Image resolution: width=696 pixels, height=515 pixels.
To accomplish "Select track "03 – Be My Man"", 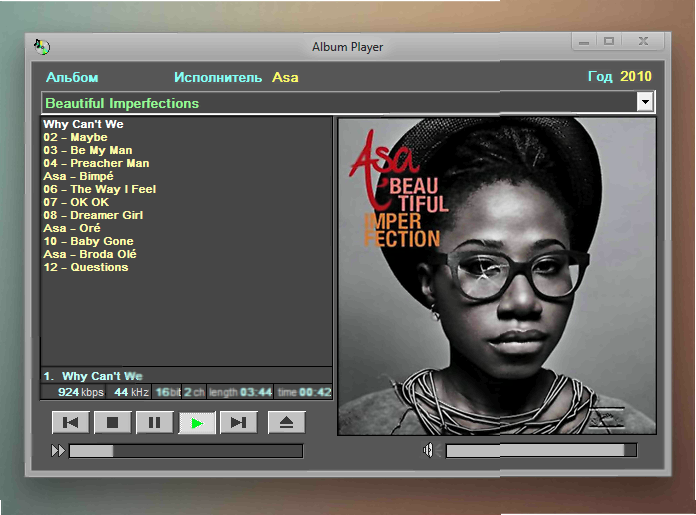I will (x=88, y=150).
